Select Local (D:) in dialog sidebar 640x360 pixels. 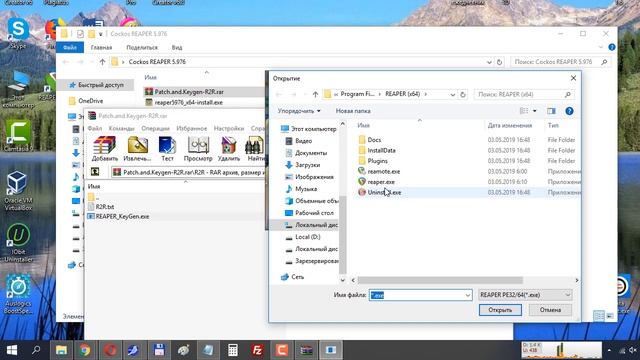point(303,237)
